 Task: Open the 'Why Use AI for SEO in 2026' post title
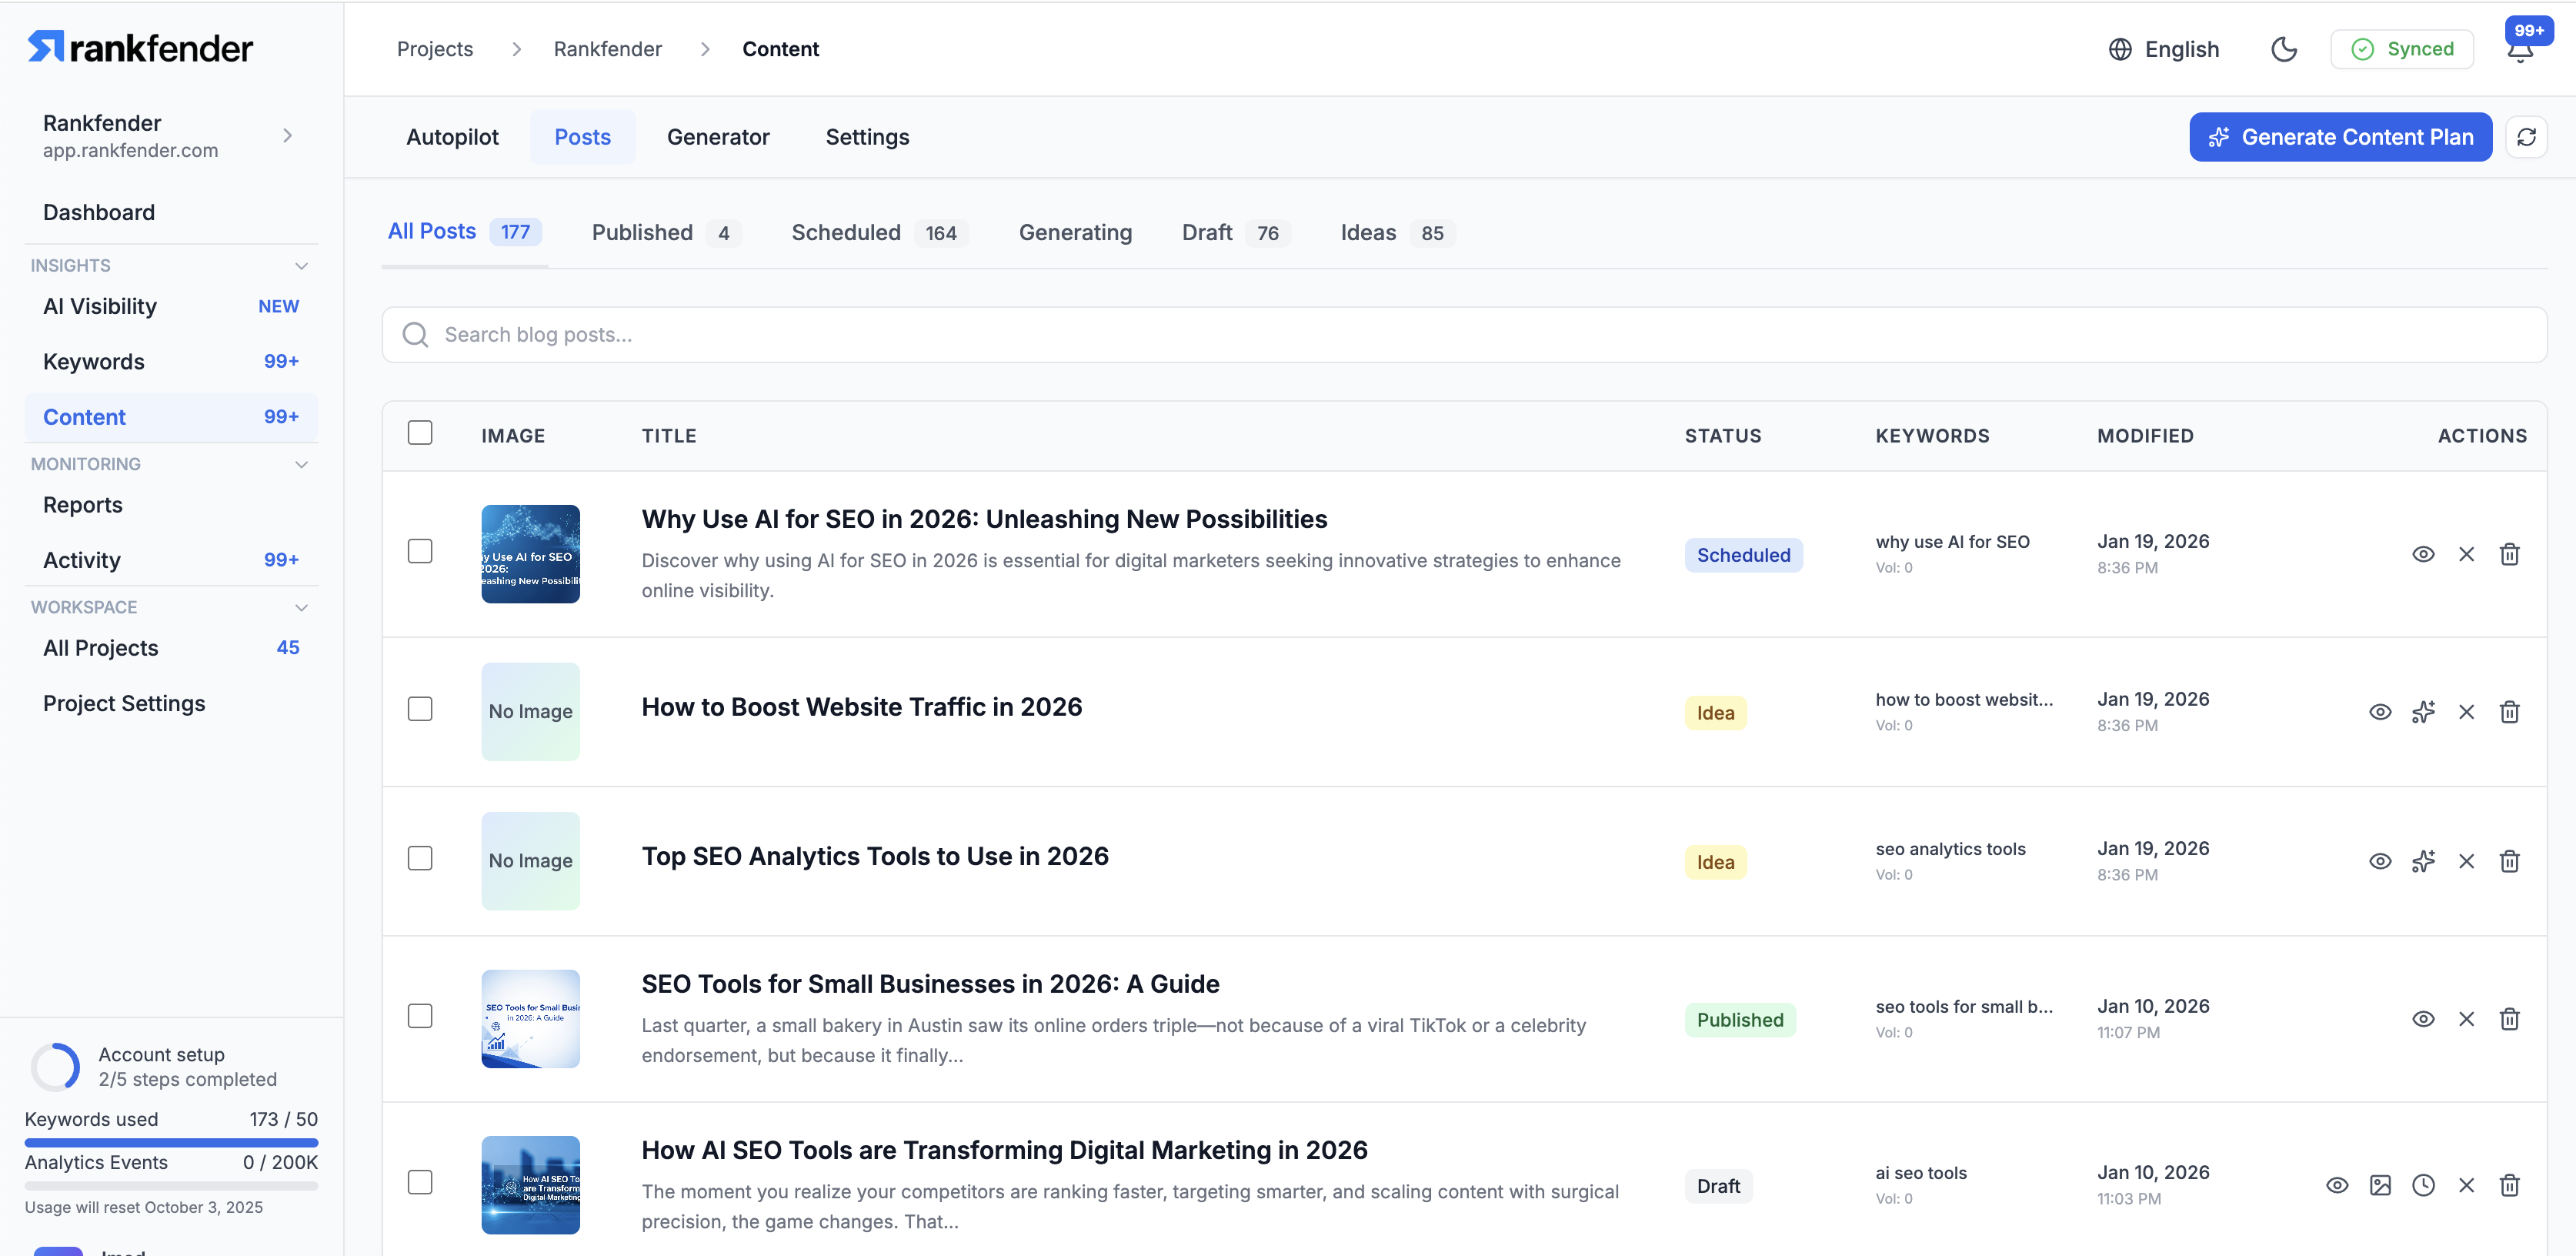click(984, 519)
